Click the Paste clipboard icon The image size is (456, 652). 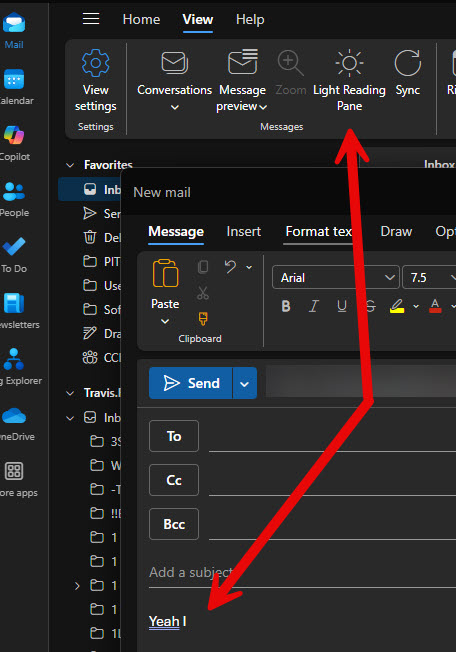pyautogui.click(x=165, y=273)
